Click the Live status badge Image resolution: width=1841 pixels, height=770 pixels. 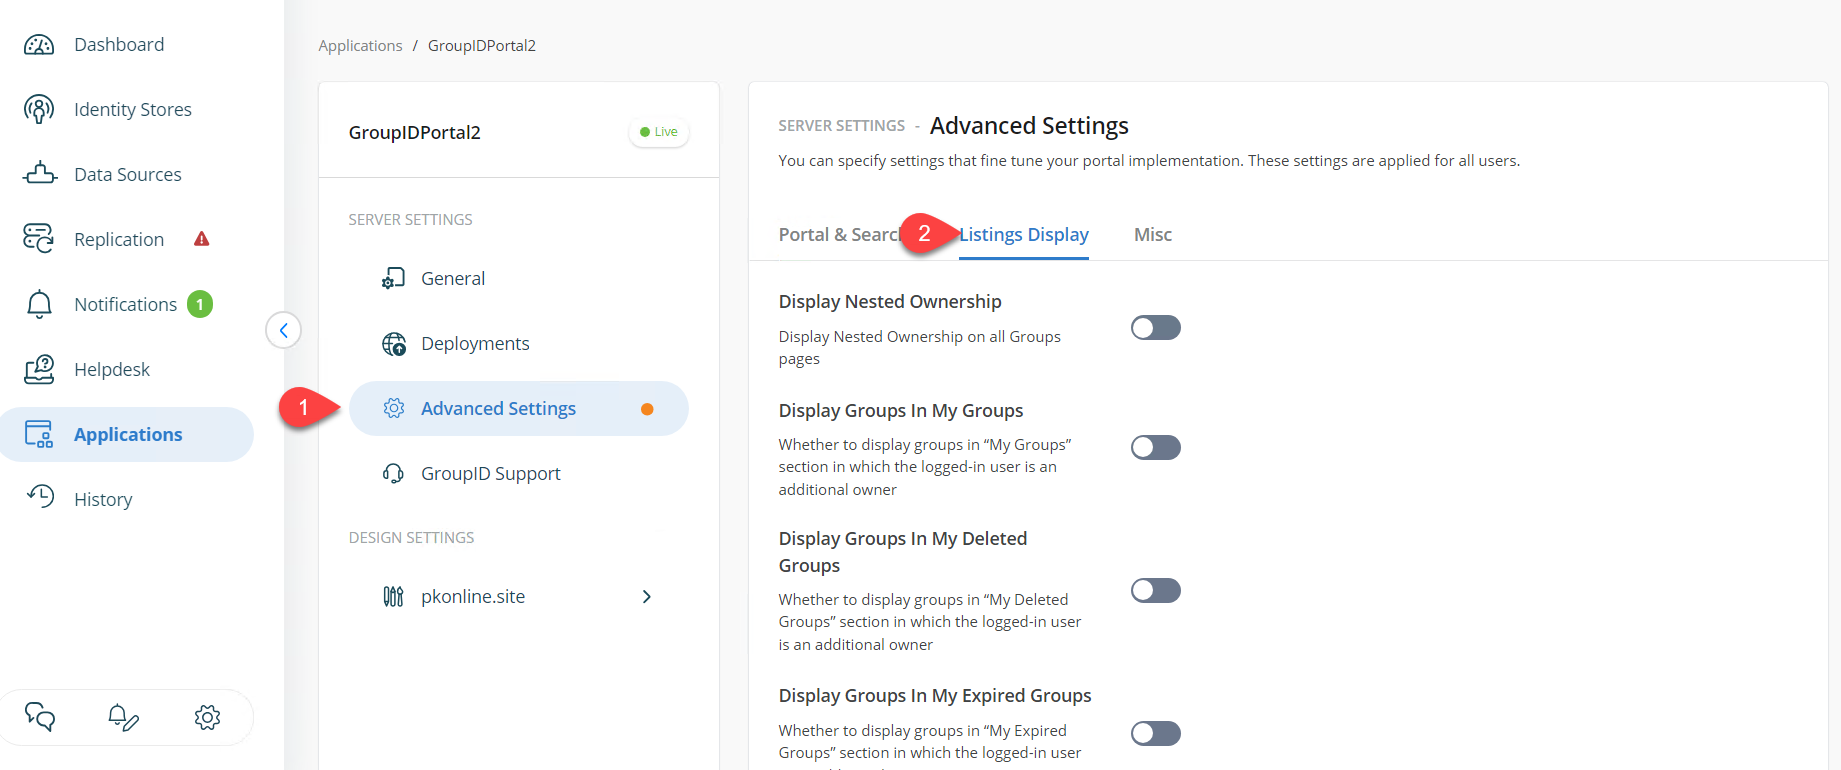(659, 132)
